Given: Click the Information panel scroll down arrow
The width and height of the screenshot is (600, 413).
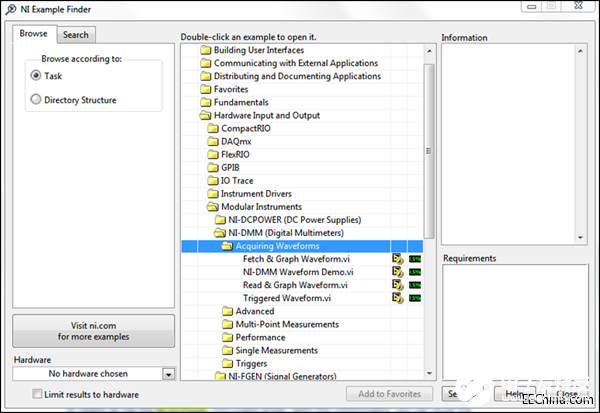Looking at the screenshot, I should click(x=580, y=238).
